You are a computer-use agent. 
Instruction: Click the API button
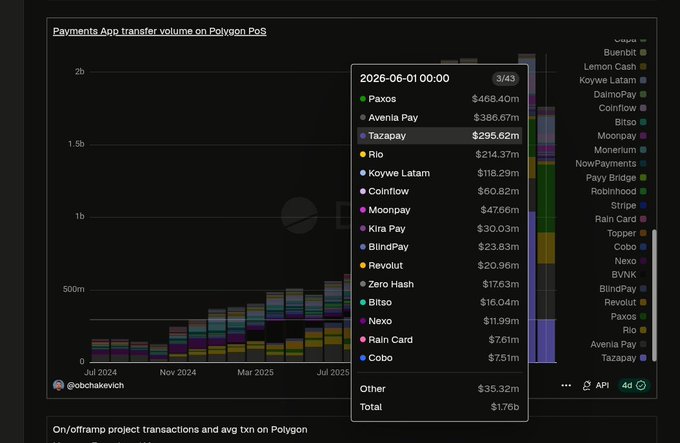point(596,385)
